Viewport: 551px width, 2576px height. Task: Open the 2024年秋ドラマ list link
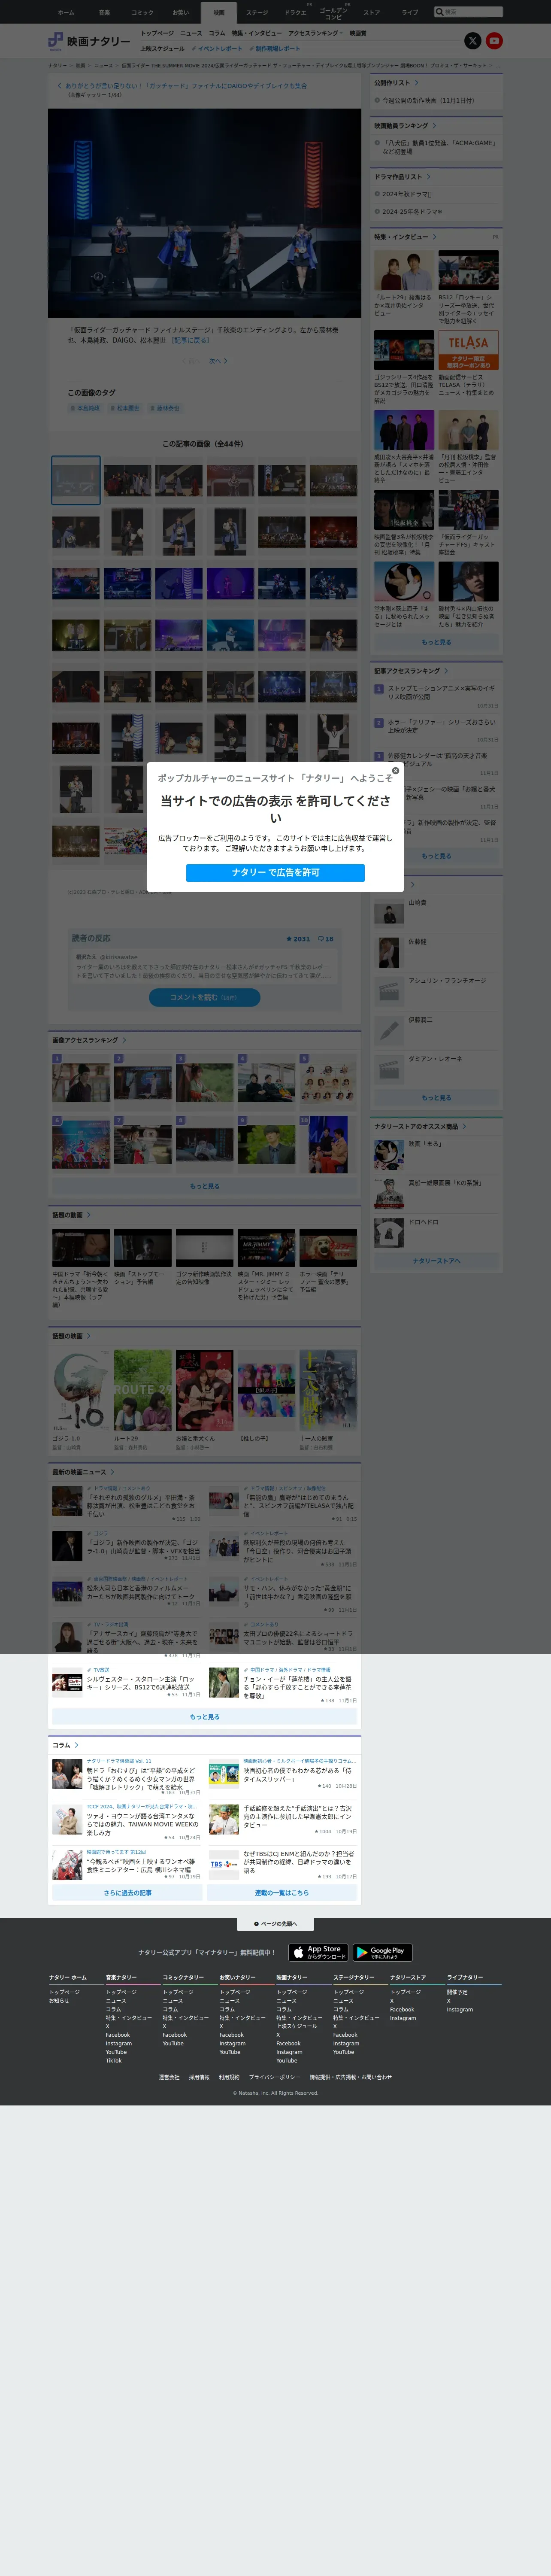pyautogui.click(x=406, y=194)
